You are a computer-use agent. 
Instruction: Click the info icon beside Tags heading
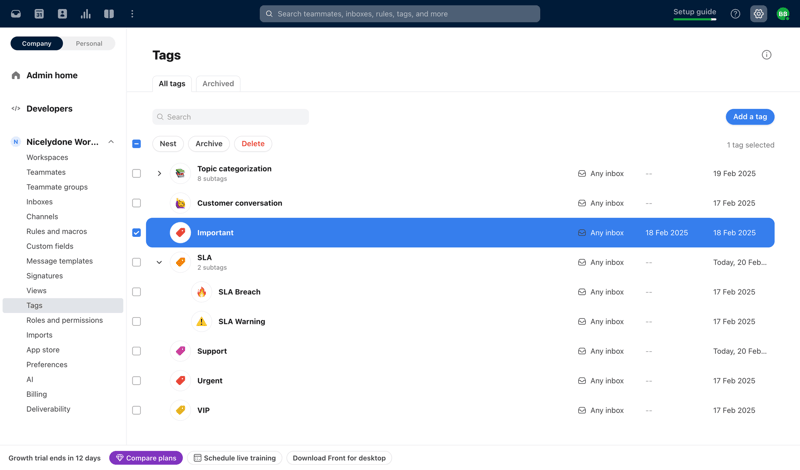click(x=766, y=55)
